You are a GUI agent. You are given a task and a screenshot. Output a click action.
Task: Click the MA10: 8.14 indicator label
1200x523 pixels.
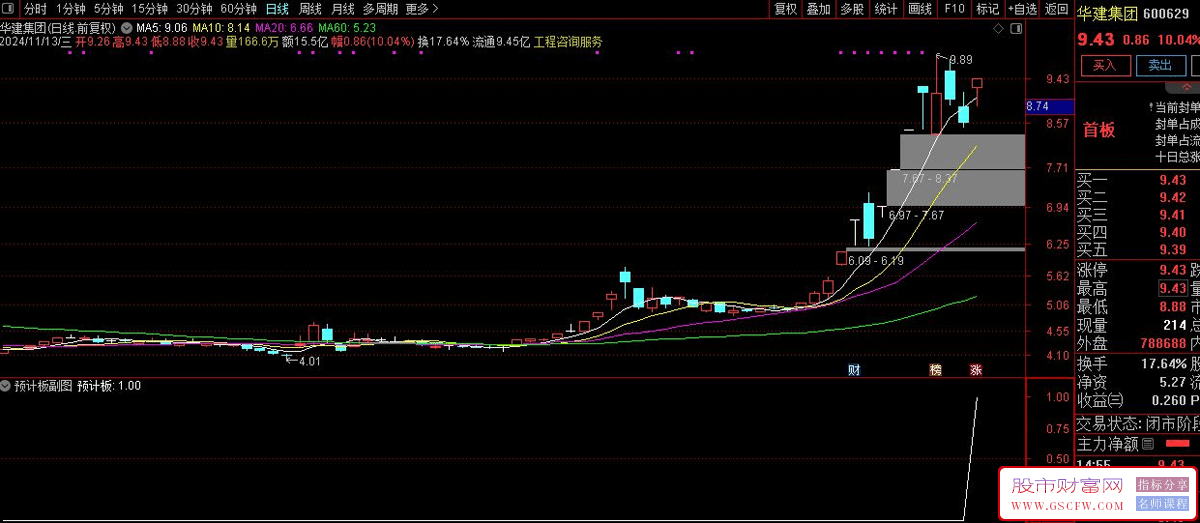coord(221,29)
